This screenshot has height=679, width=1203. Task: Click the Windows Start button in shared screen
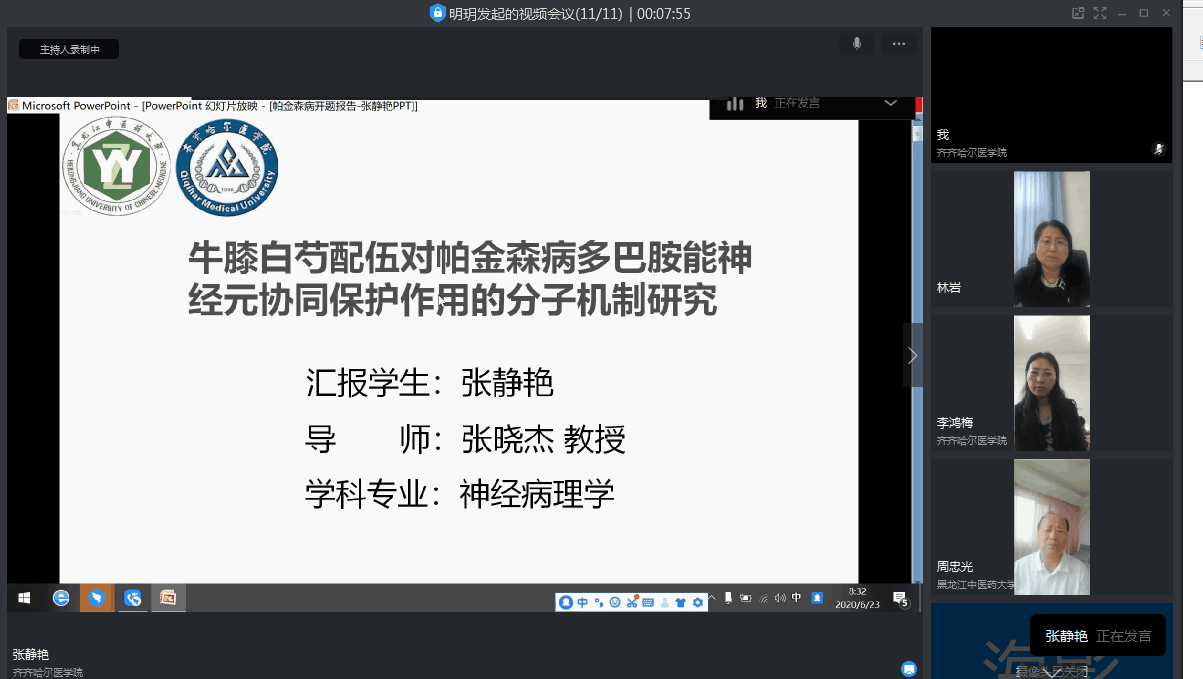24,598
